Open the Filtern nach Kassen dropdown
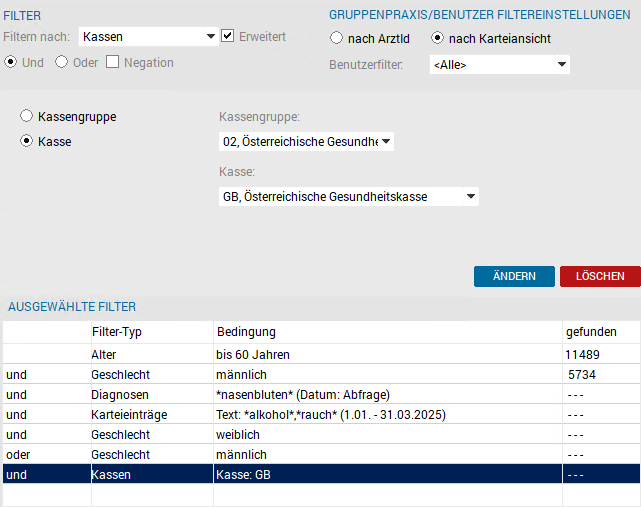The width and height of the screenshot is (641, 507). [148, 37]
